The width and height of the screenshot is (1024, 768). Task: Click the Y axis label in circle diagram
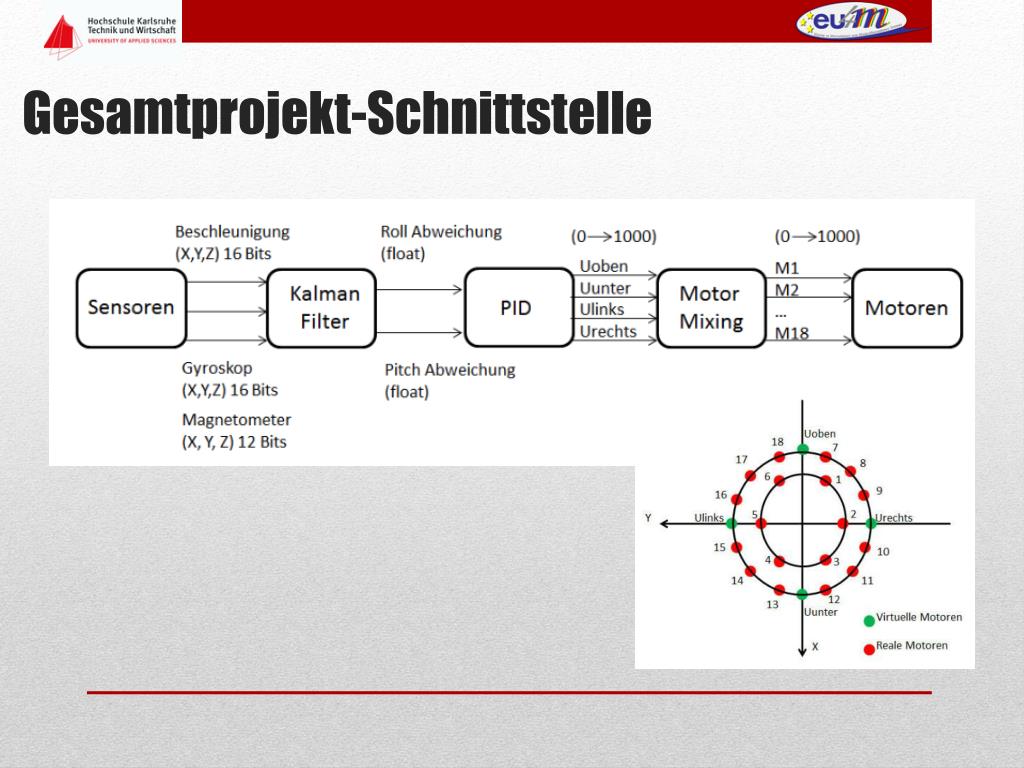[x=648, y=518]
